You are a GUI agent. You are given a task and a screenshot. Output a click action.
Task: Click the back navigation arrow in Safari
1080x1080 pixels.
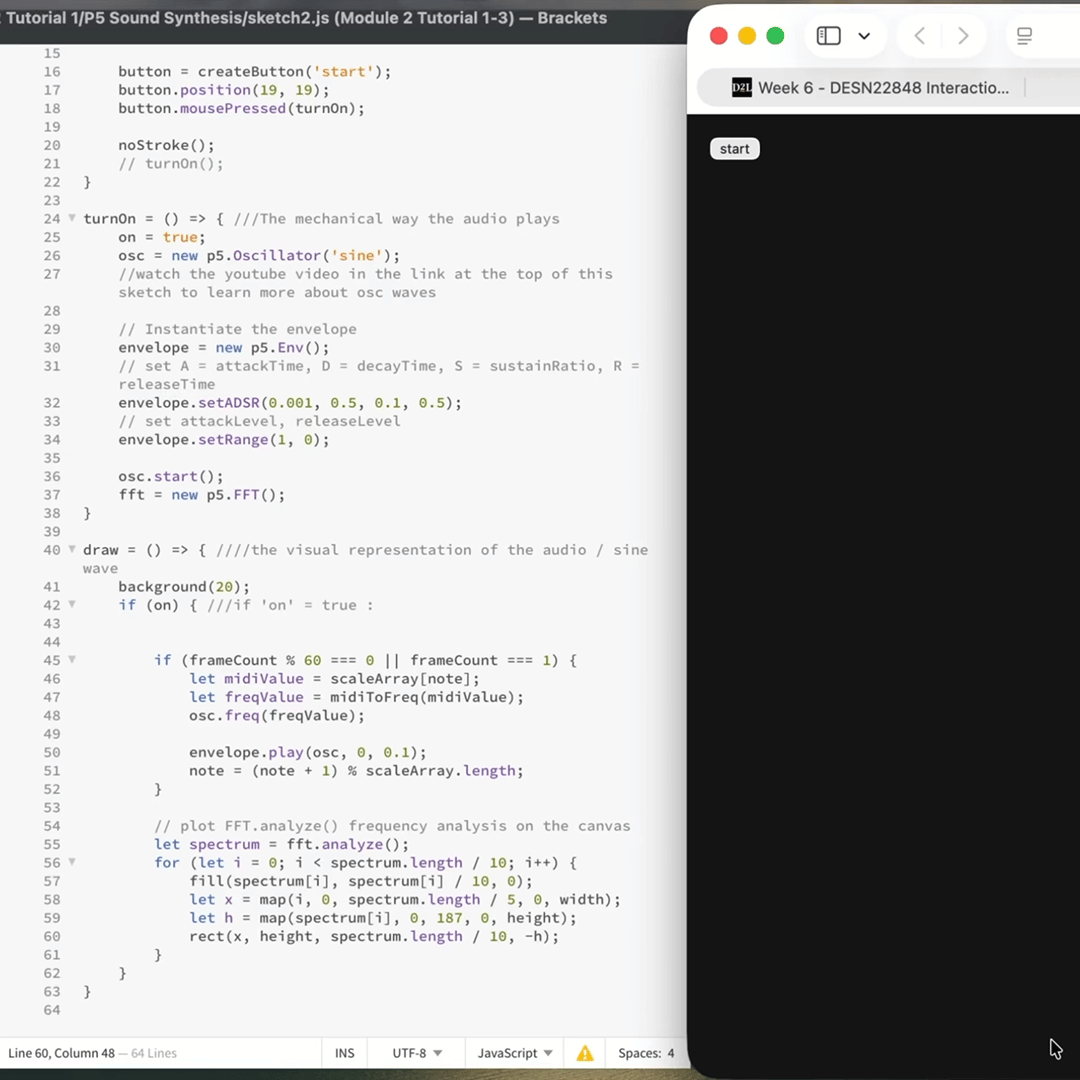coord(919,36)
